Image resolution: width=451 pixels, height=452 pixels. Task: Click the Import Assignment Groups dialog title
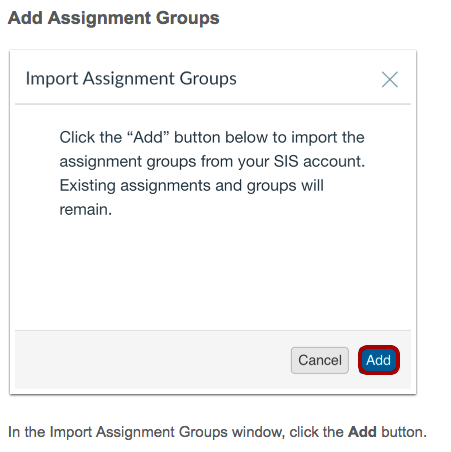click(131, 79)
